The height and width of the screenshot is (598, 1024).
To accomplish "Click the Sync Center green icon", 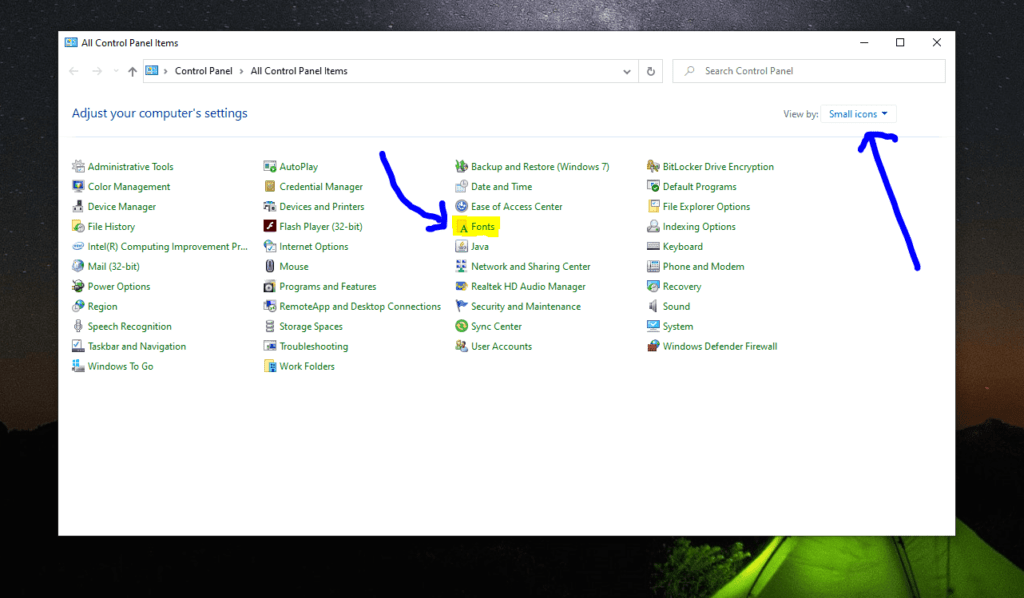I will 461,326.
